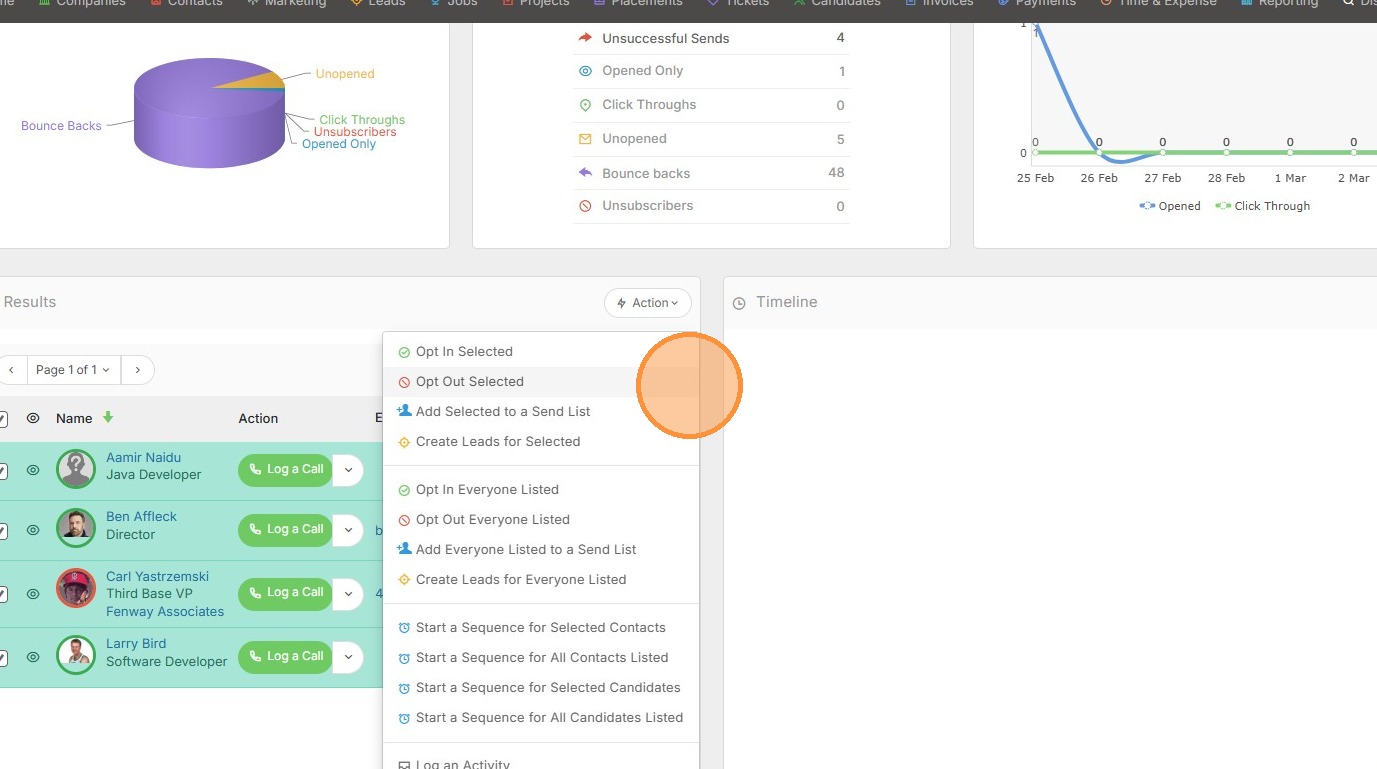Select Add Everyone Listed to a Send List

(x=541, y=550)
